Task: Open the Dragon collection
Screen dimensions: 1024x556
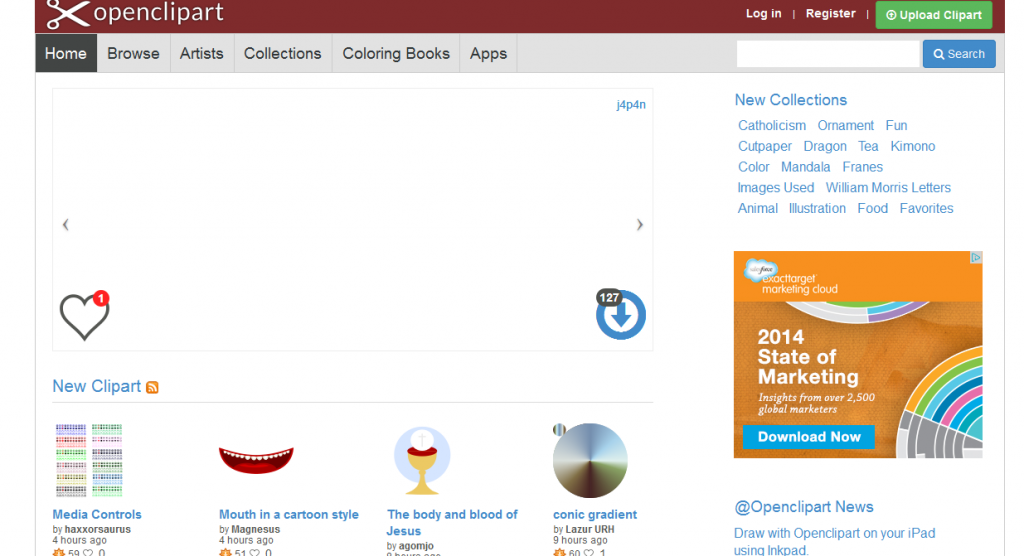Action: point(825,146)
